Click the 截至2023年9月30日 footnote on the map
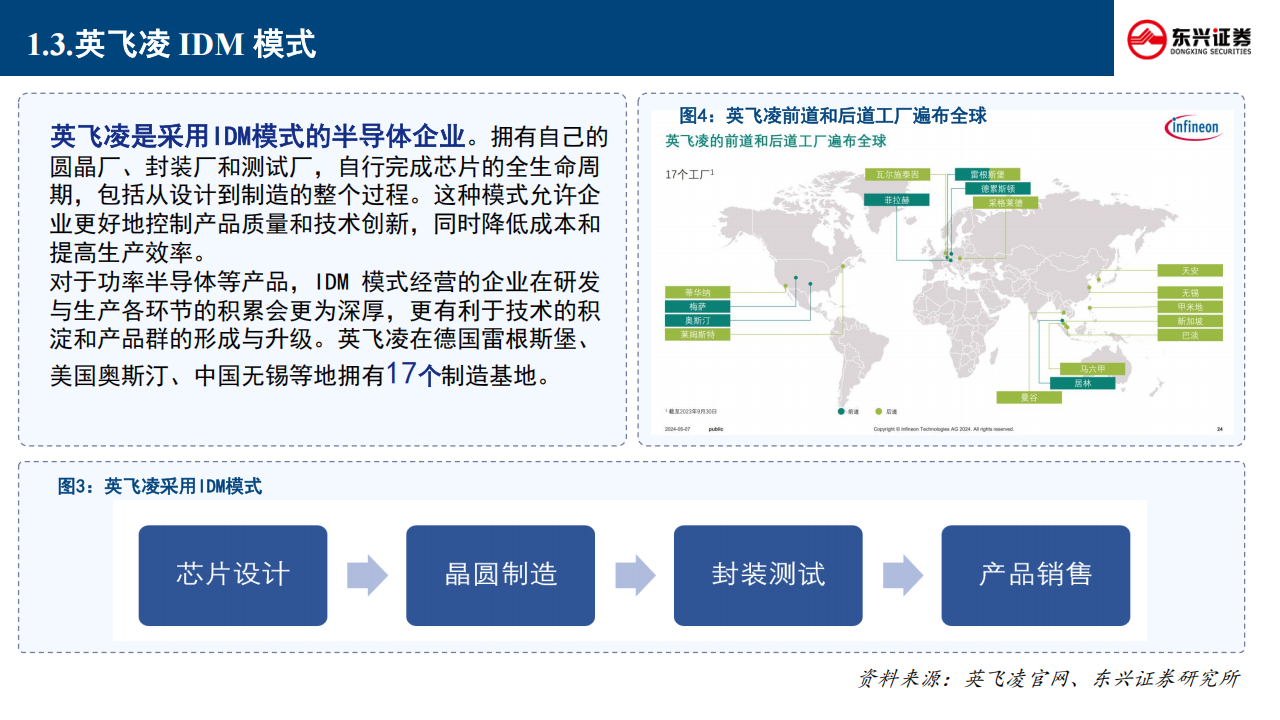Viewport: 1280px width, 720px height. coord(691,411)
